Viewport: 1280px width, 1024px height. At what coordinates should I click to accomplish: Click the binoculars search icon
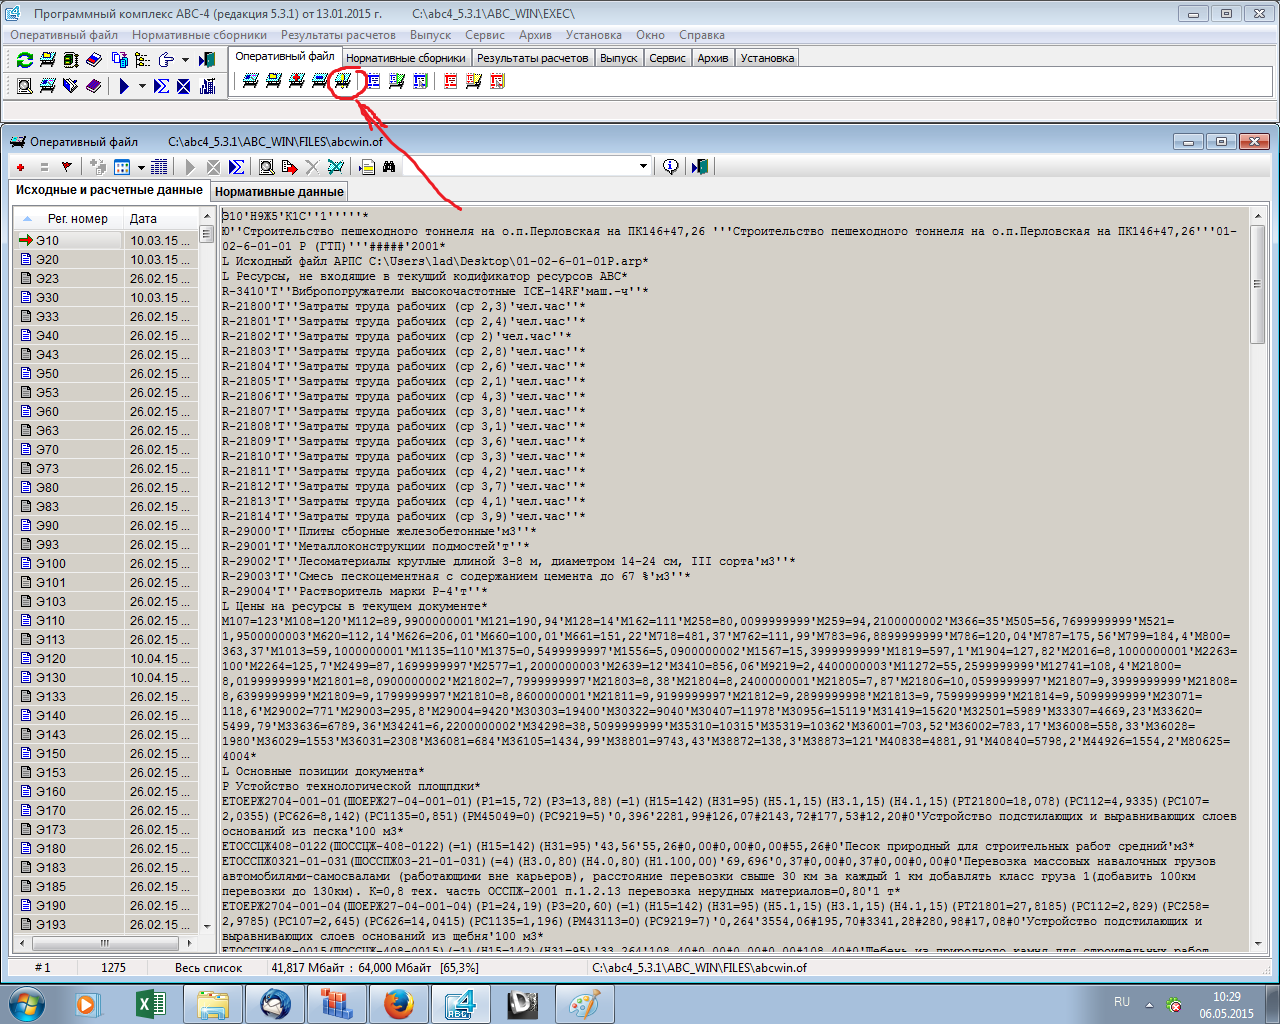pyautogui.click(x=389, y=167)
